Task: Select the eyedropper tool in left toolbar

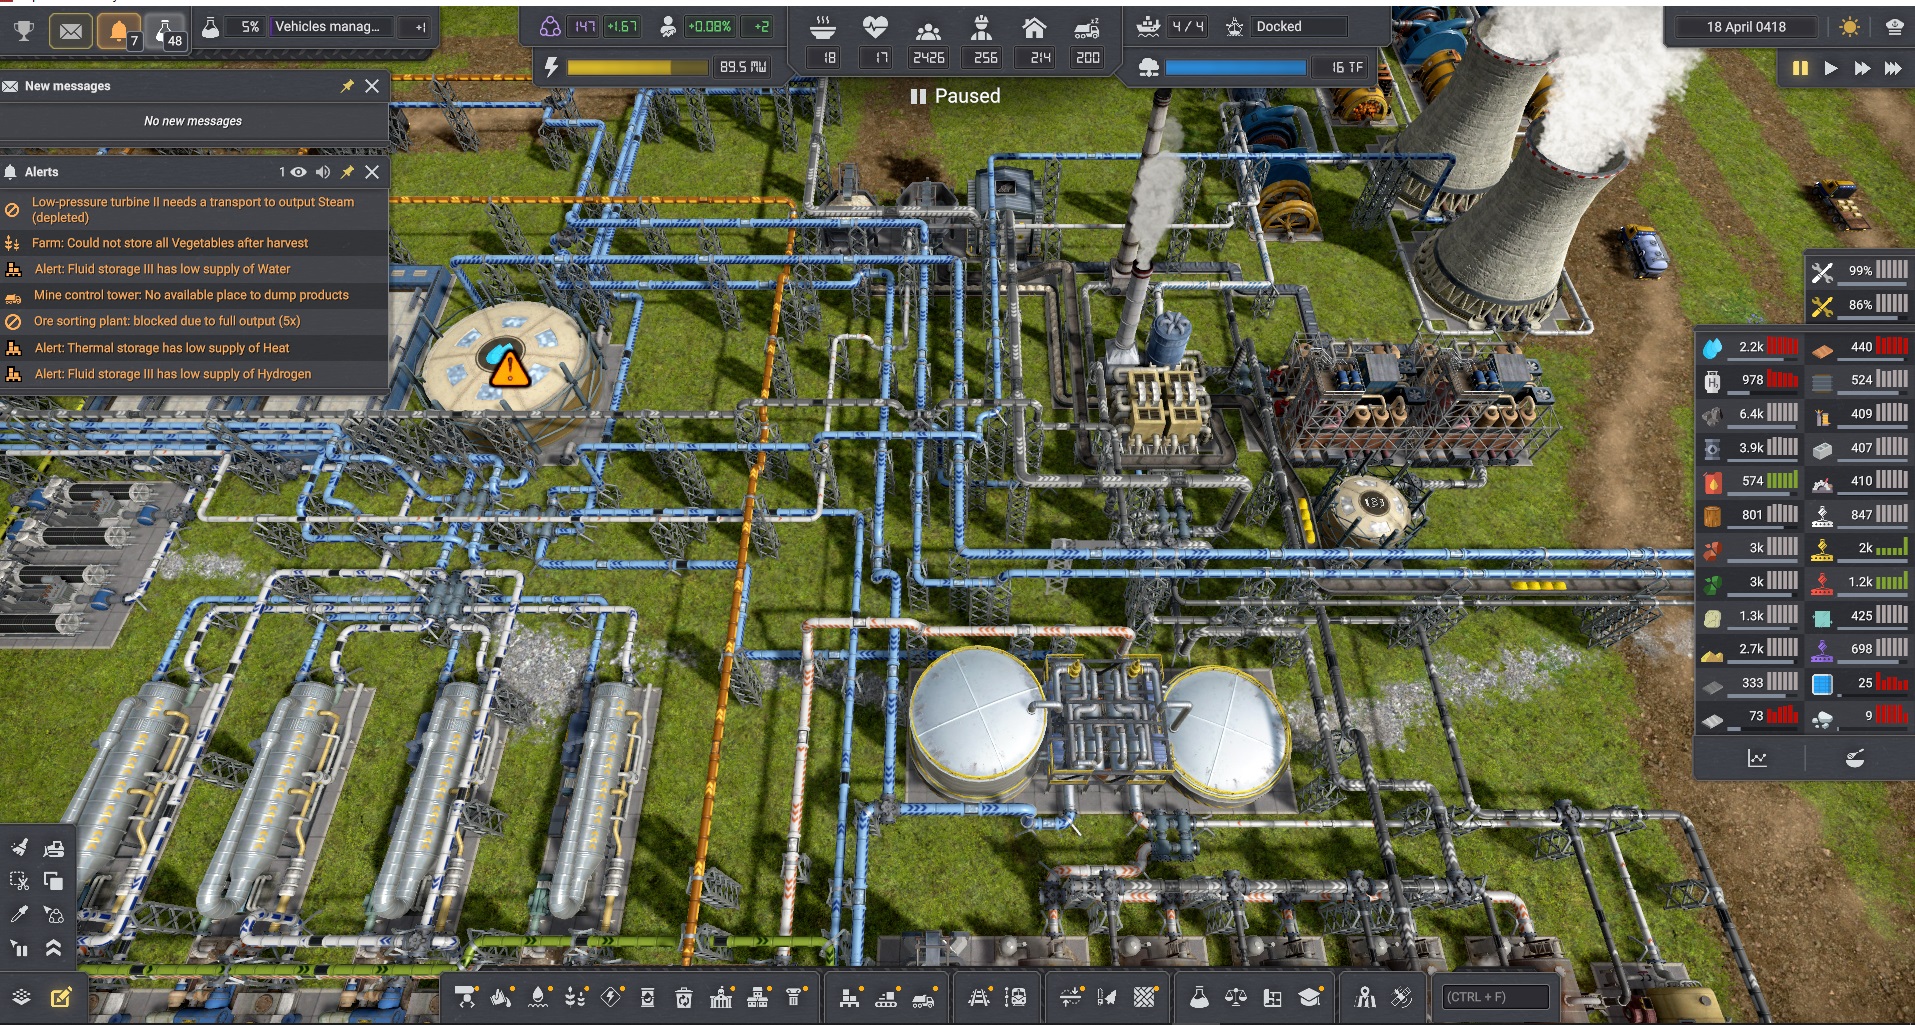Action: [x=19, y=914]
